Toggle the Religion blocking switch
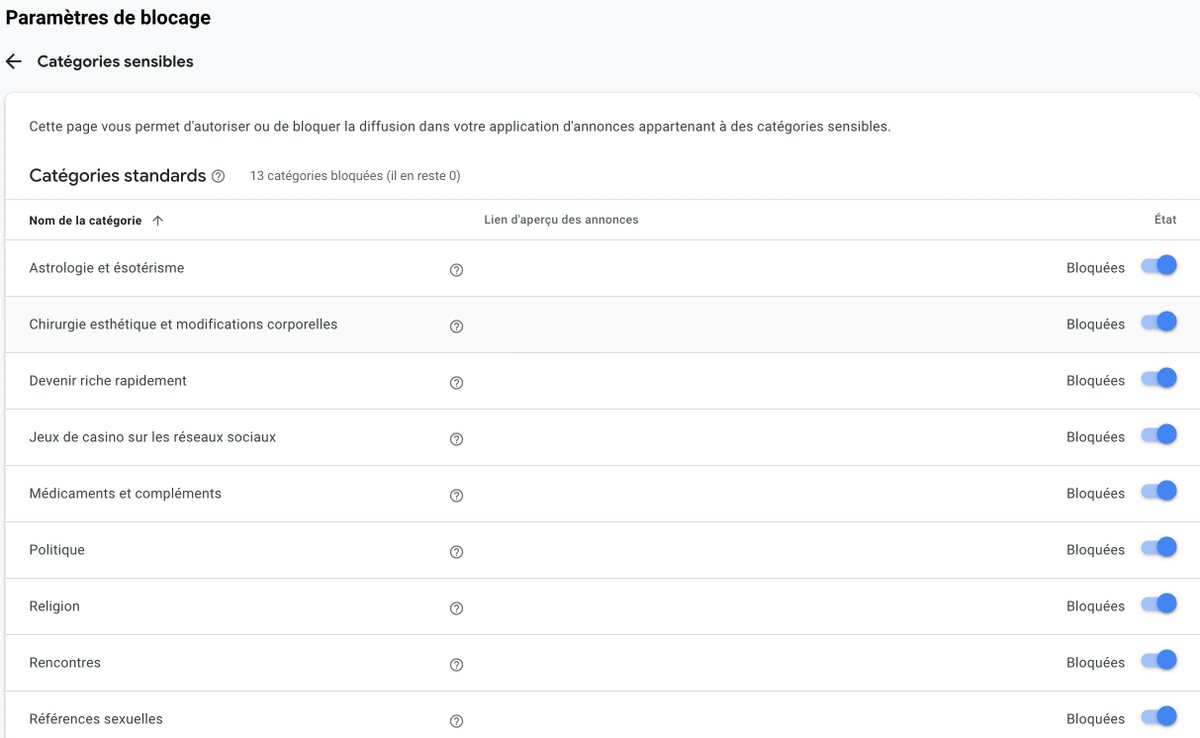The image size is (1200, 738). coord(1158,604)
